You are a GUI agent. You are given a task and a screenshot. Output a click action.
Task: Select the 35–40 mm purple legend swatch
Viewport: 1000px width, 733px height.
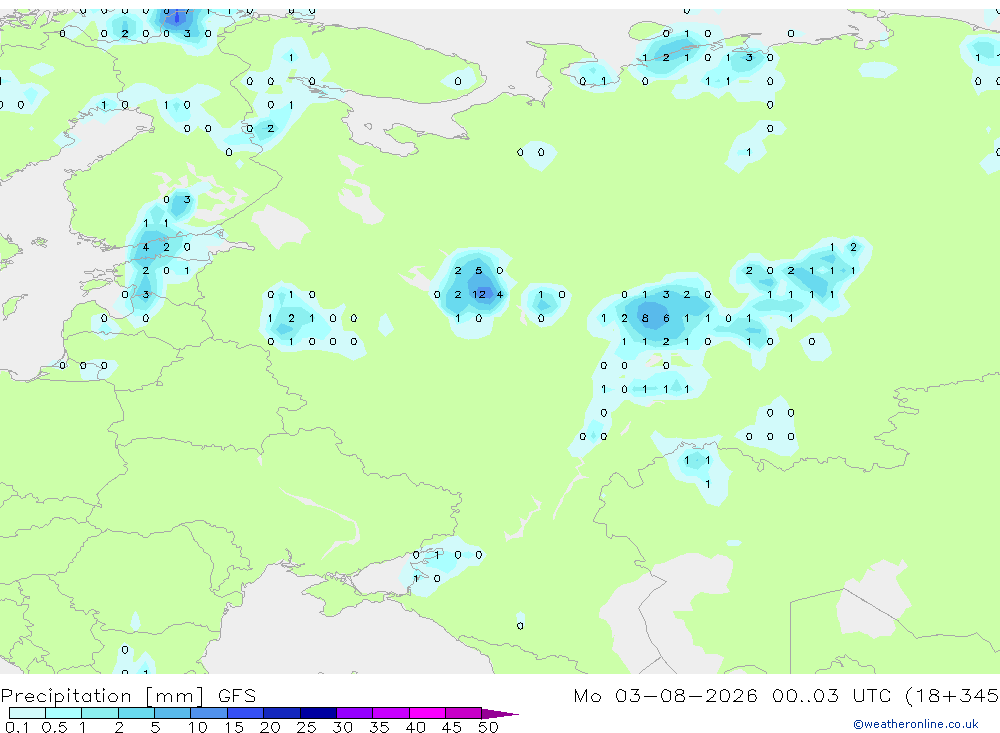click(x=391, y=713)
